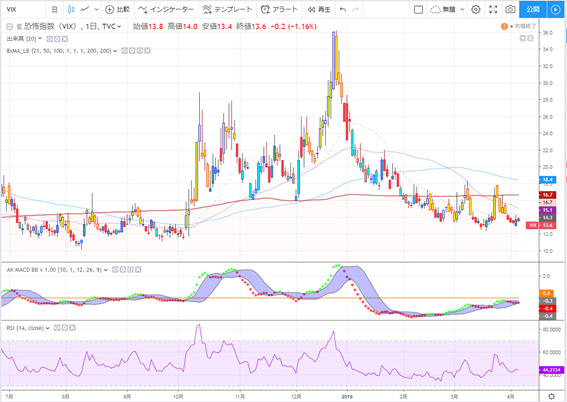
Task: Click the play icon beside 公開
Action: pos(556,9)
